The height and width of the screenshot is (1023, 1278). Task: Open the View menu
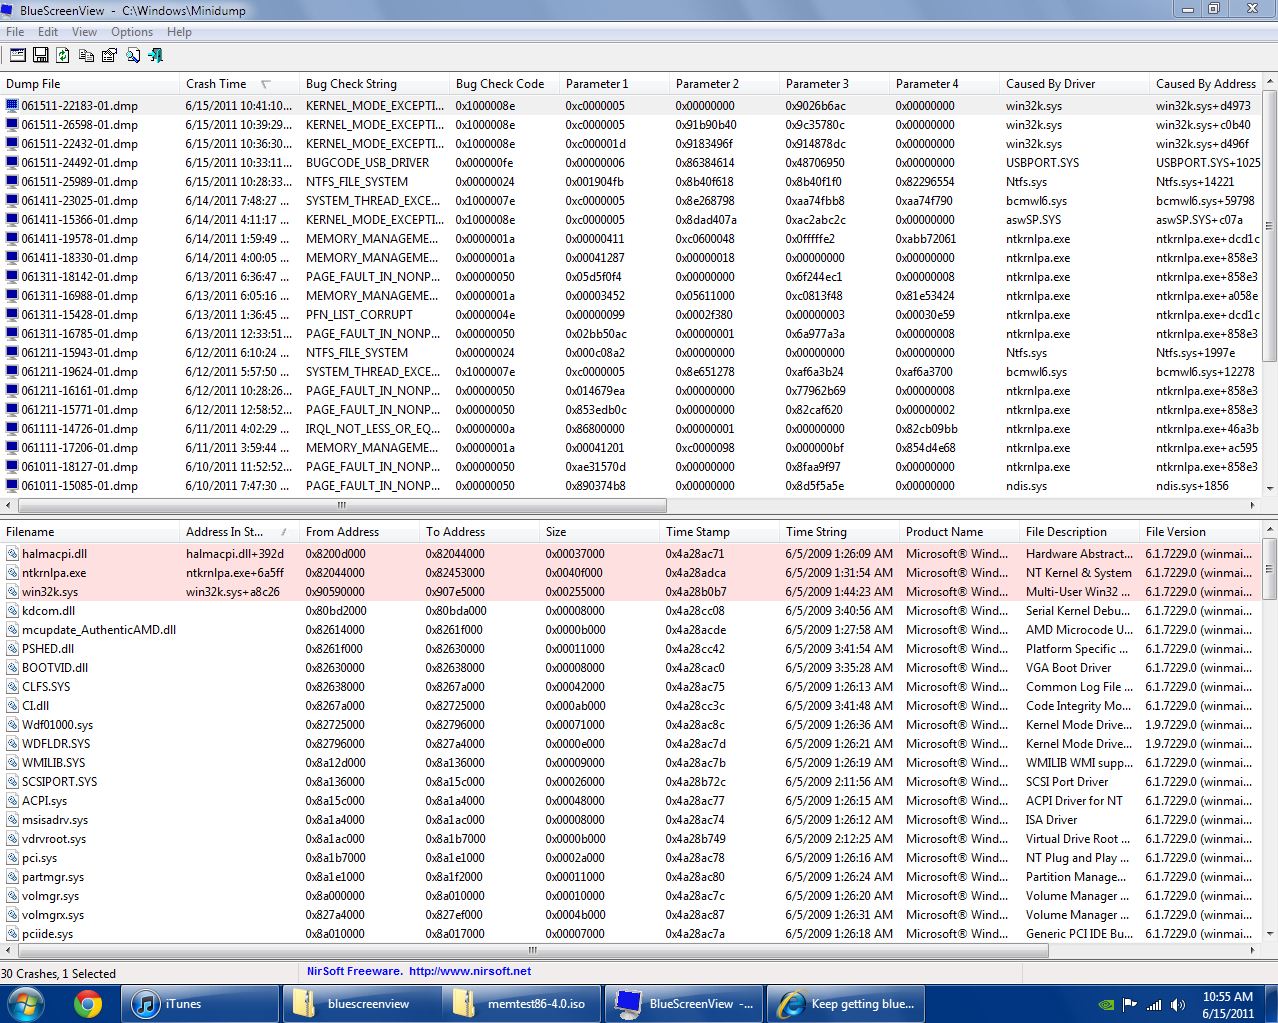(x=85, y=32)
